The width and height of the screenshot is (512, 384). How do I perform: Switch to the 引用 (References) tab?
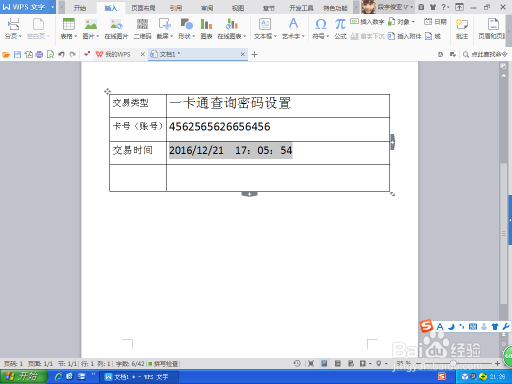[x=176, y=8]
